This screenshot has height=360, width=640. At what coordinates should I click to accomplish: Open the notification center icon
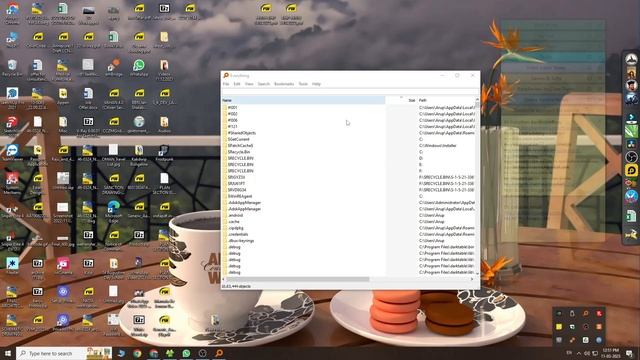(629, 353)
